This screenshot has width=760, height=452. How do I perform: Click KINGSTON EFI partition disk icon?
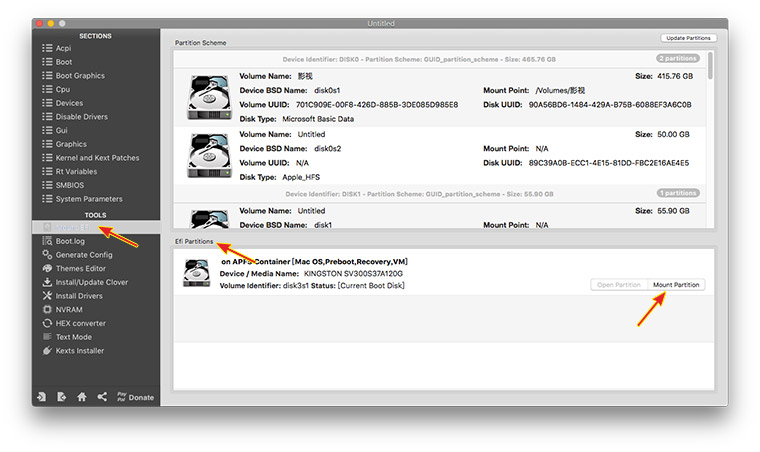(196, 273)
